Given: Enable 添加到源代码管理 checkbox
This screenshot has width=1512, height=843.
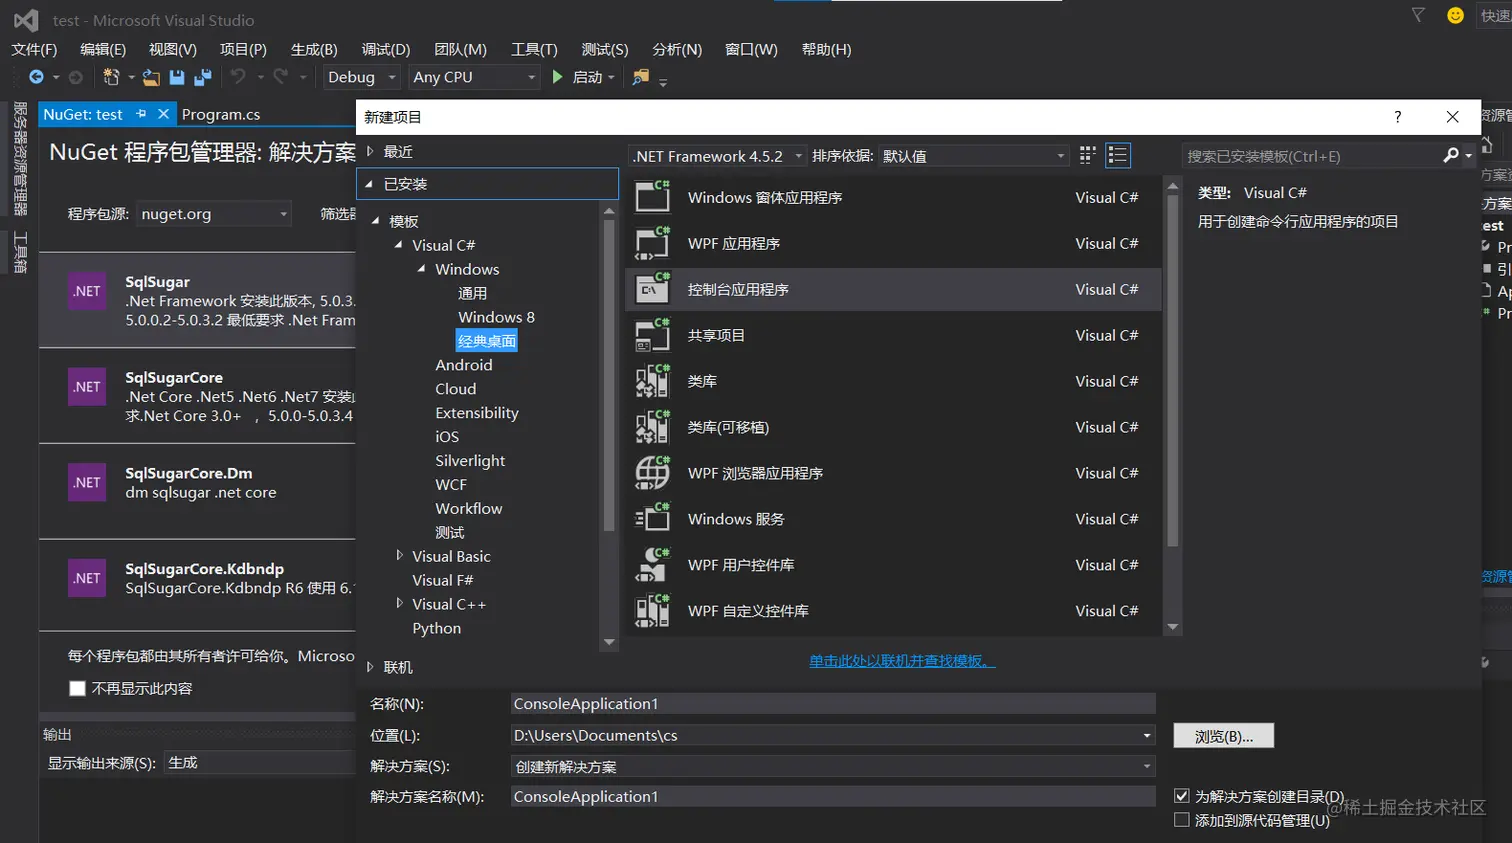Looking at the screenshot, I should click(x=1182, y=820).
